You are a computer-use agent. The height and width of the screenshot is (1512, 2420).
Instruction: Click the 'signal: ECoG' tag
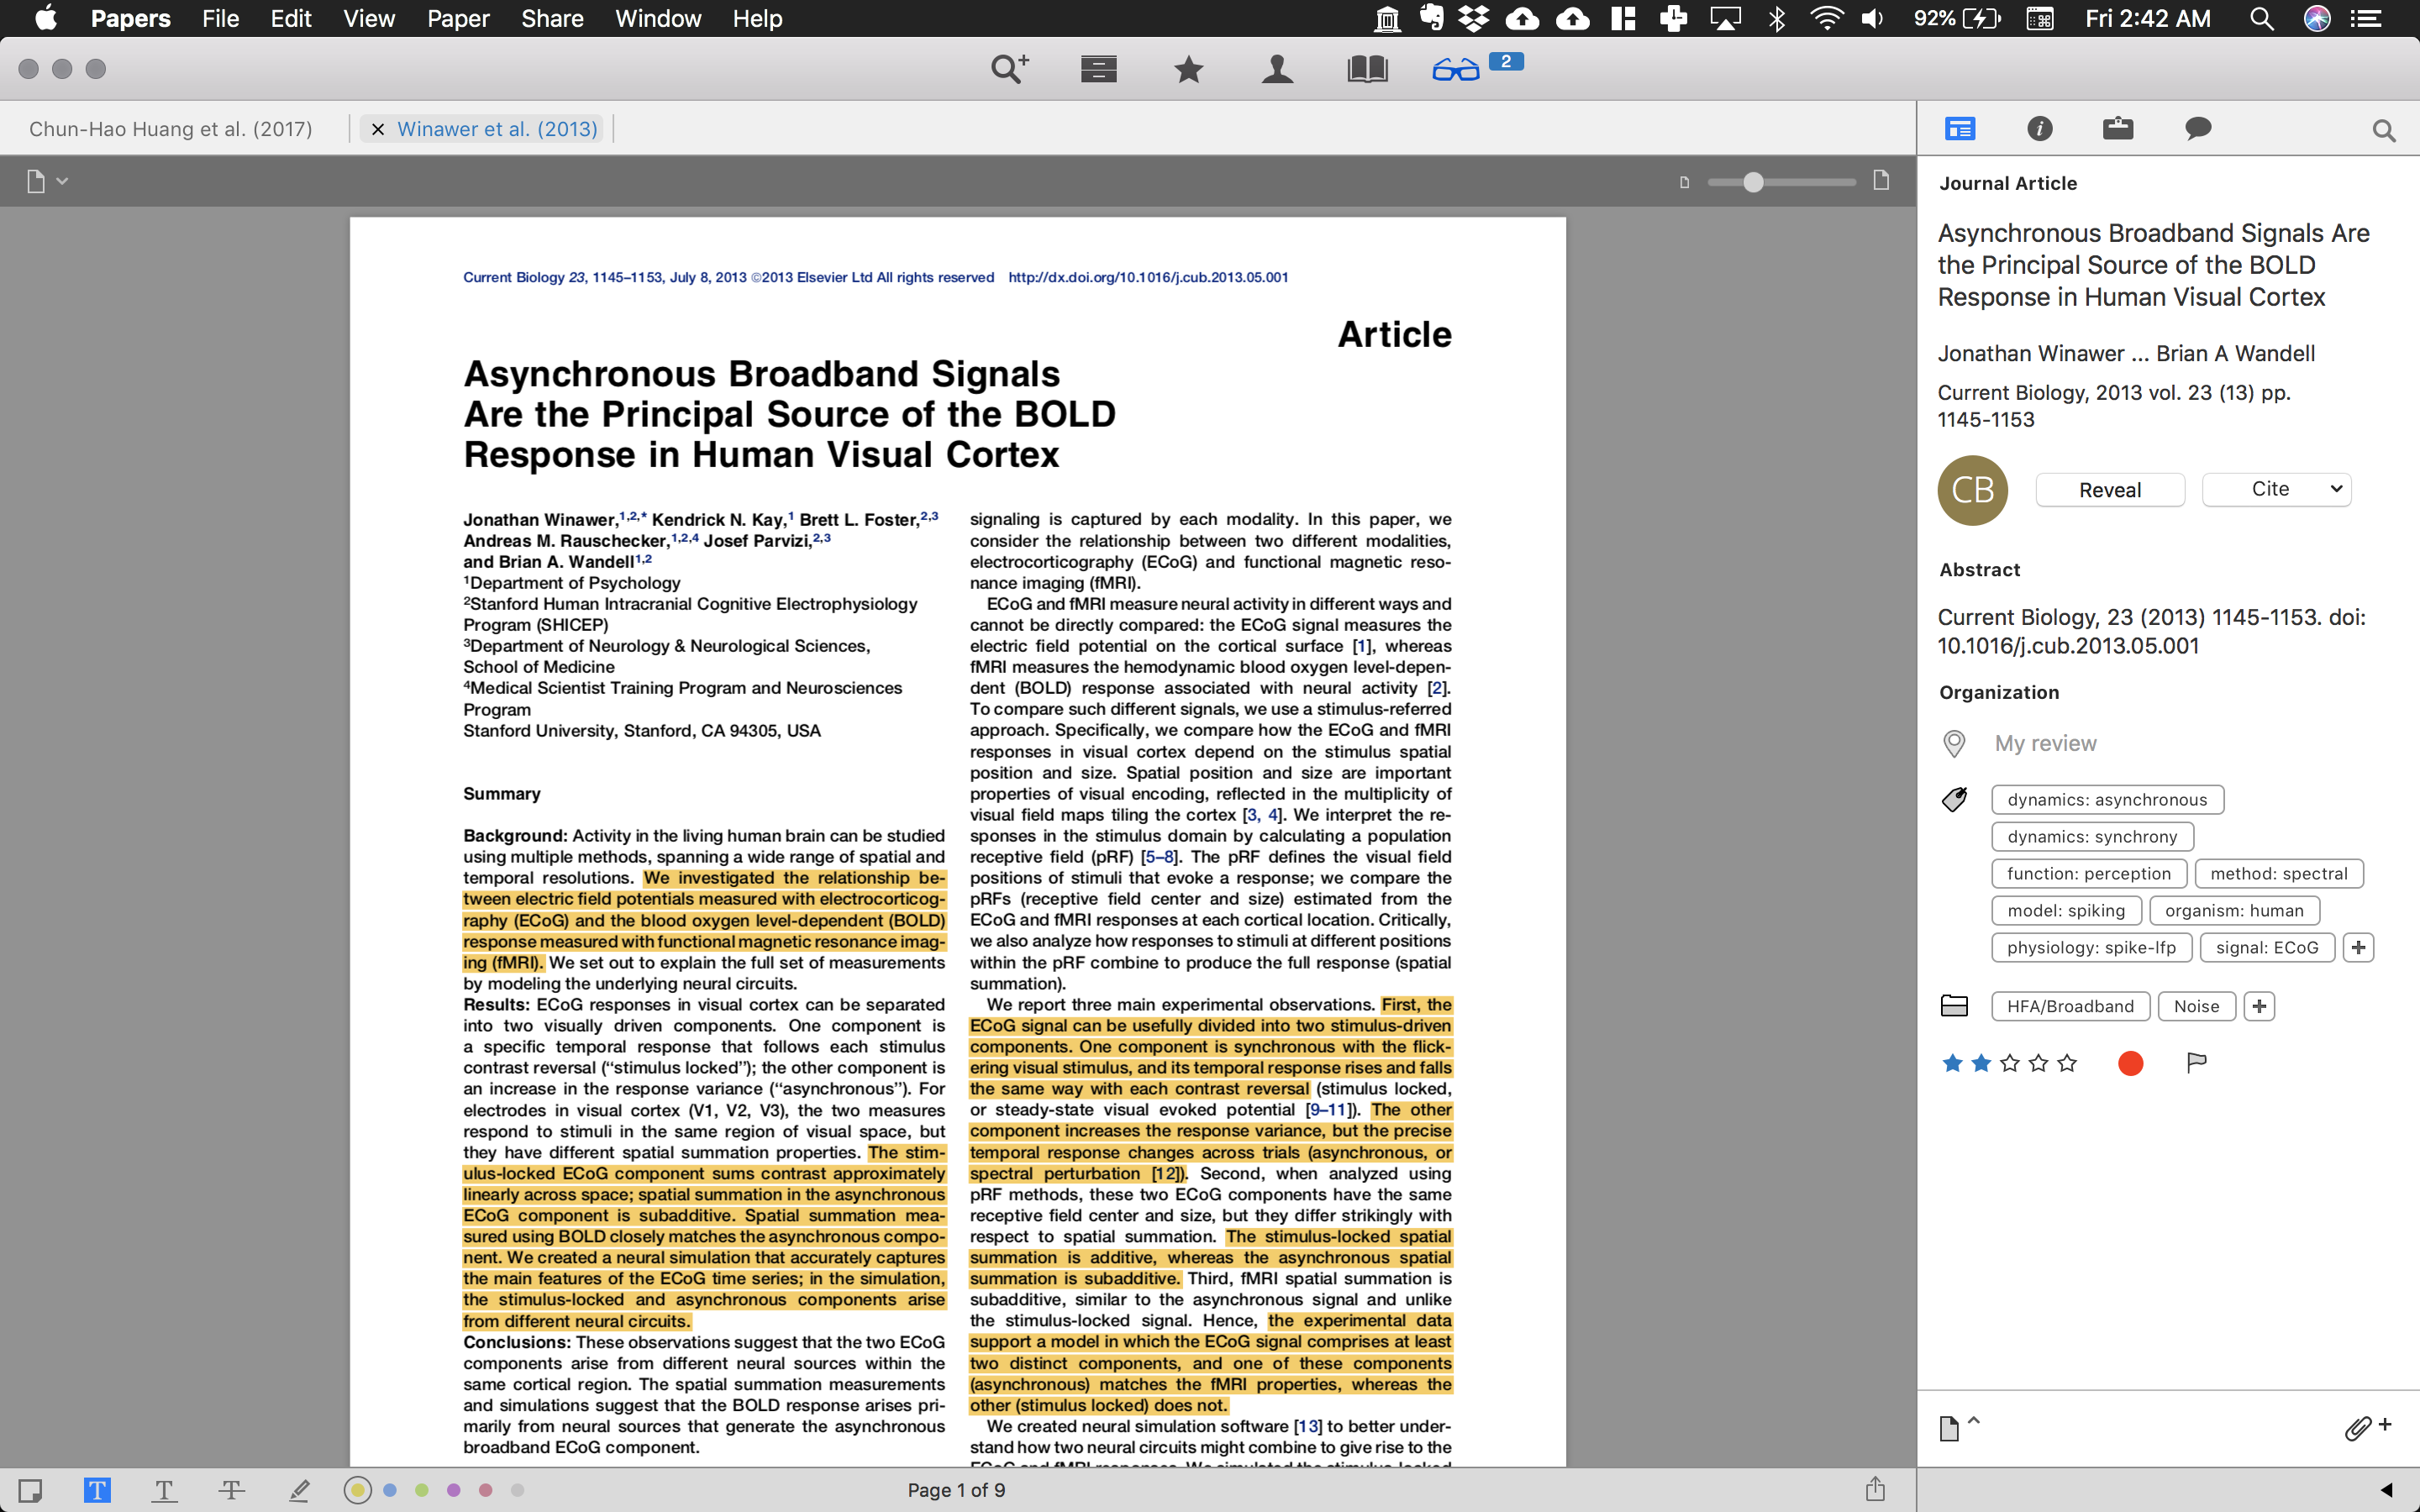[2267, 947]
